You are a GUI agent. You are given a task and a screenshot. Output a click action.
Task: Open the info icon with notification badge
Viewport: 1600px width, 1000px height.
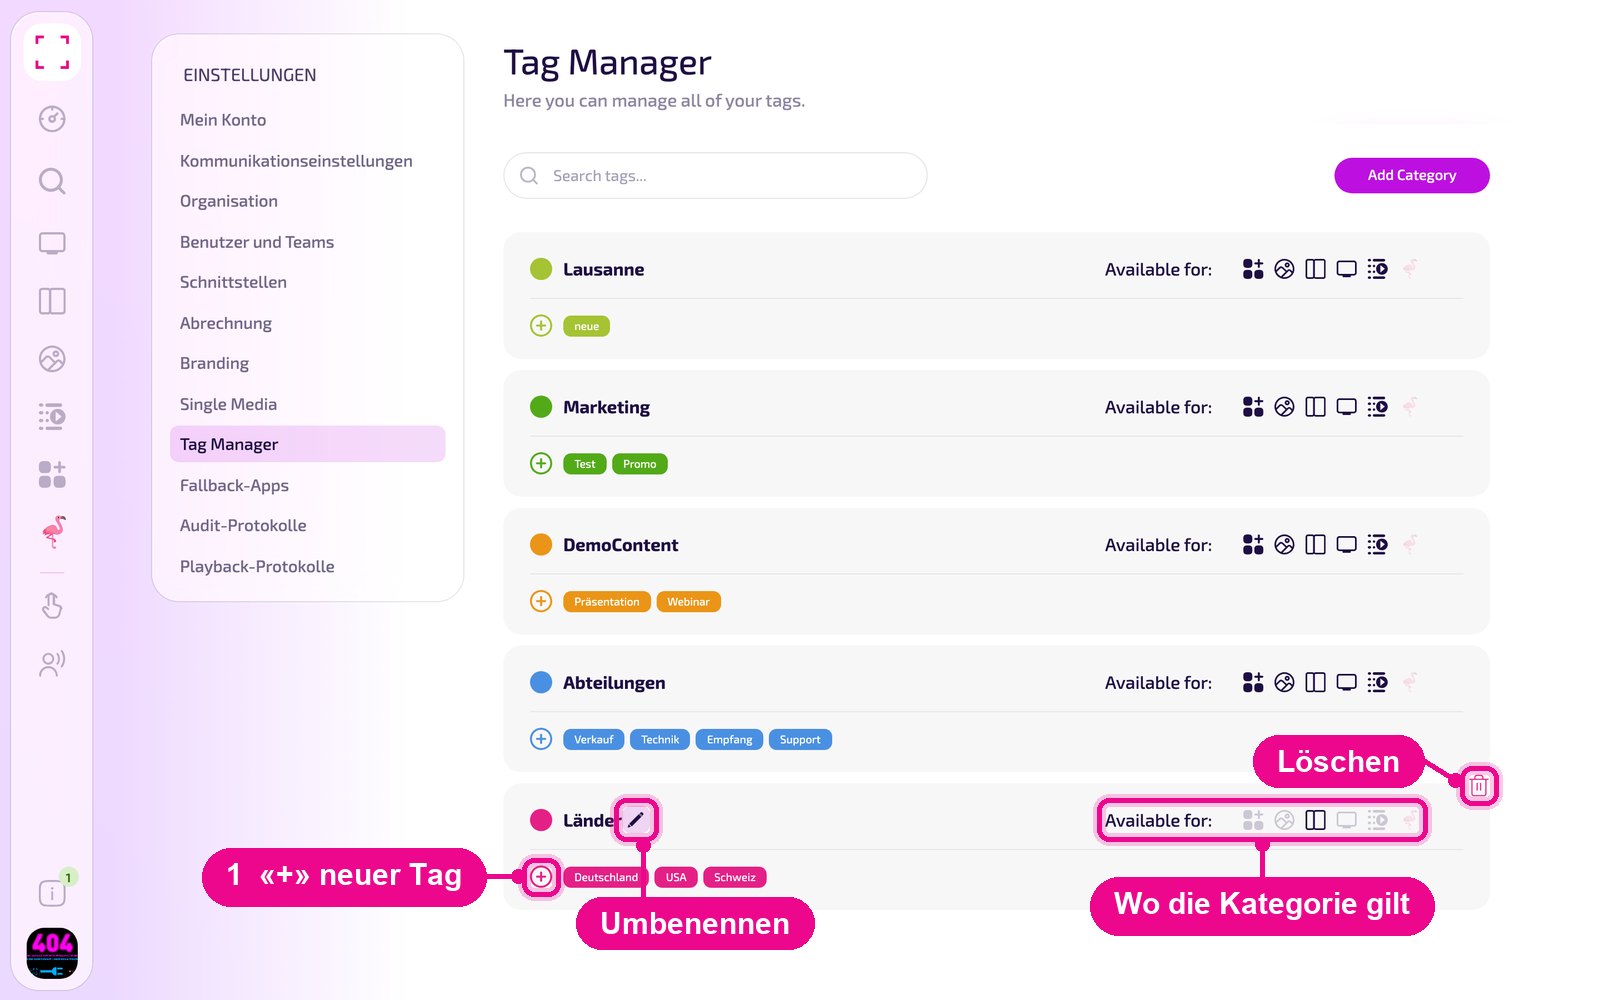[52, 892]
